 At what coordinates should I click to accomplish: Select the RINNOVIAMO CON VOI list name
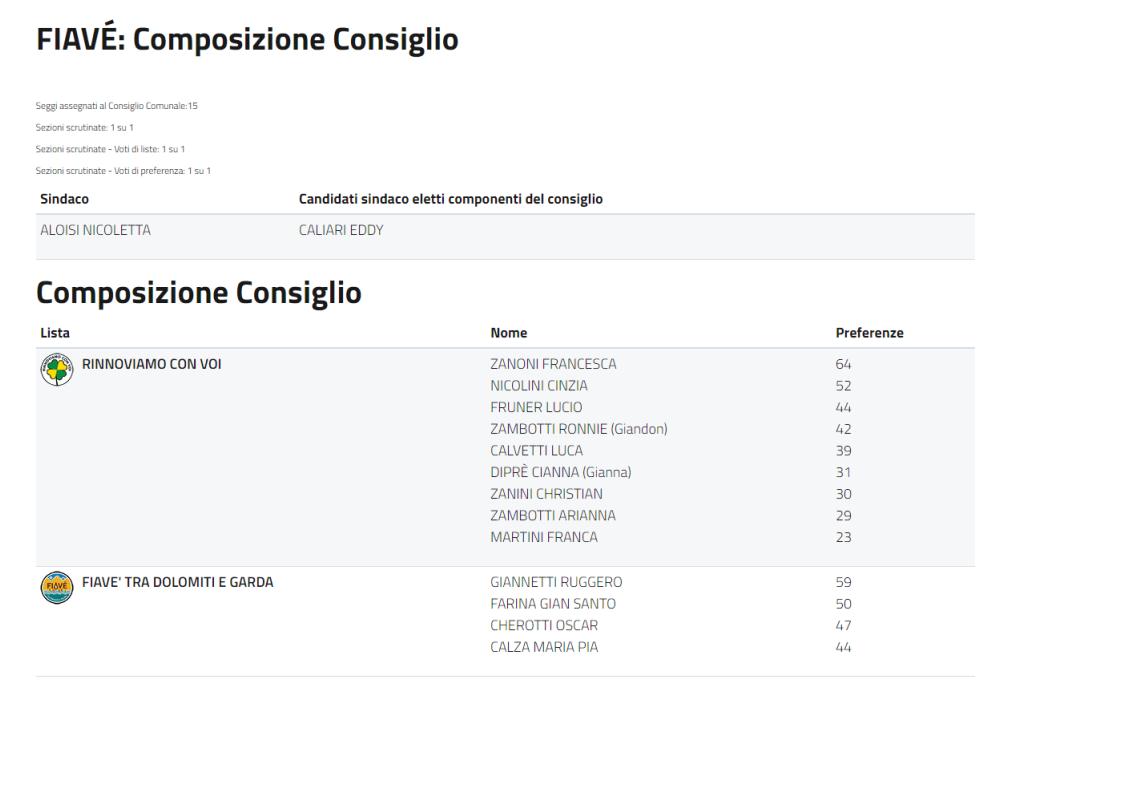151,364
